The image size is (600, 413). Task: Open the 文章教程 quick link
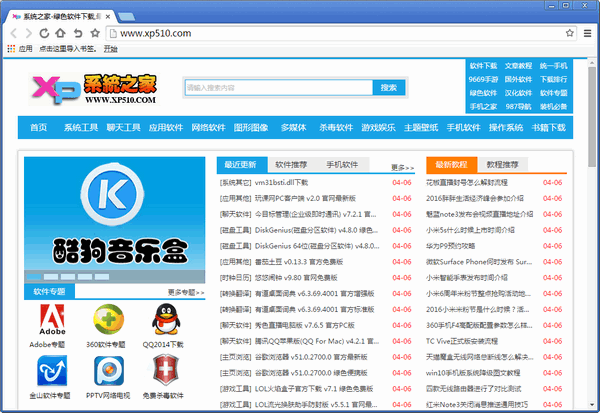[518, 66]
